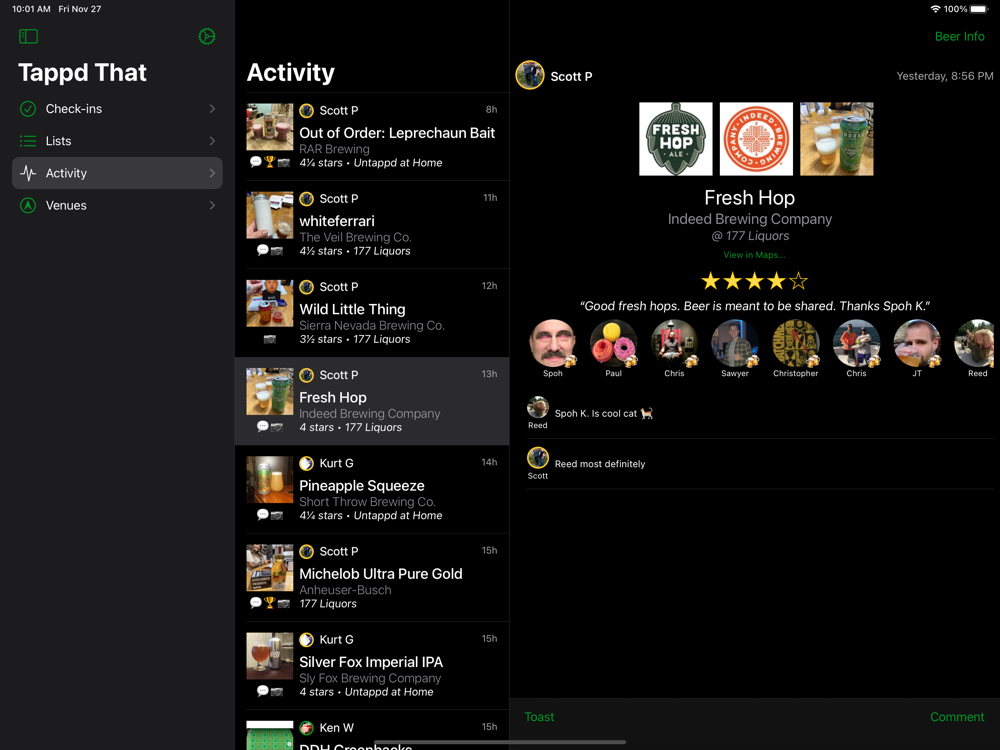1000x750 pixels.
Task: Select the 177 Liquors venue text
Action: [x=750, y=236]
